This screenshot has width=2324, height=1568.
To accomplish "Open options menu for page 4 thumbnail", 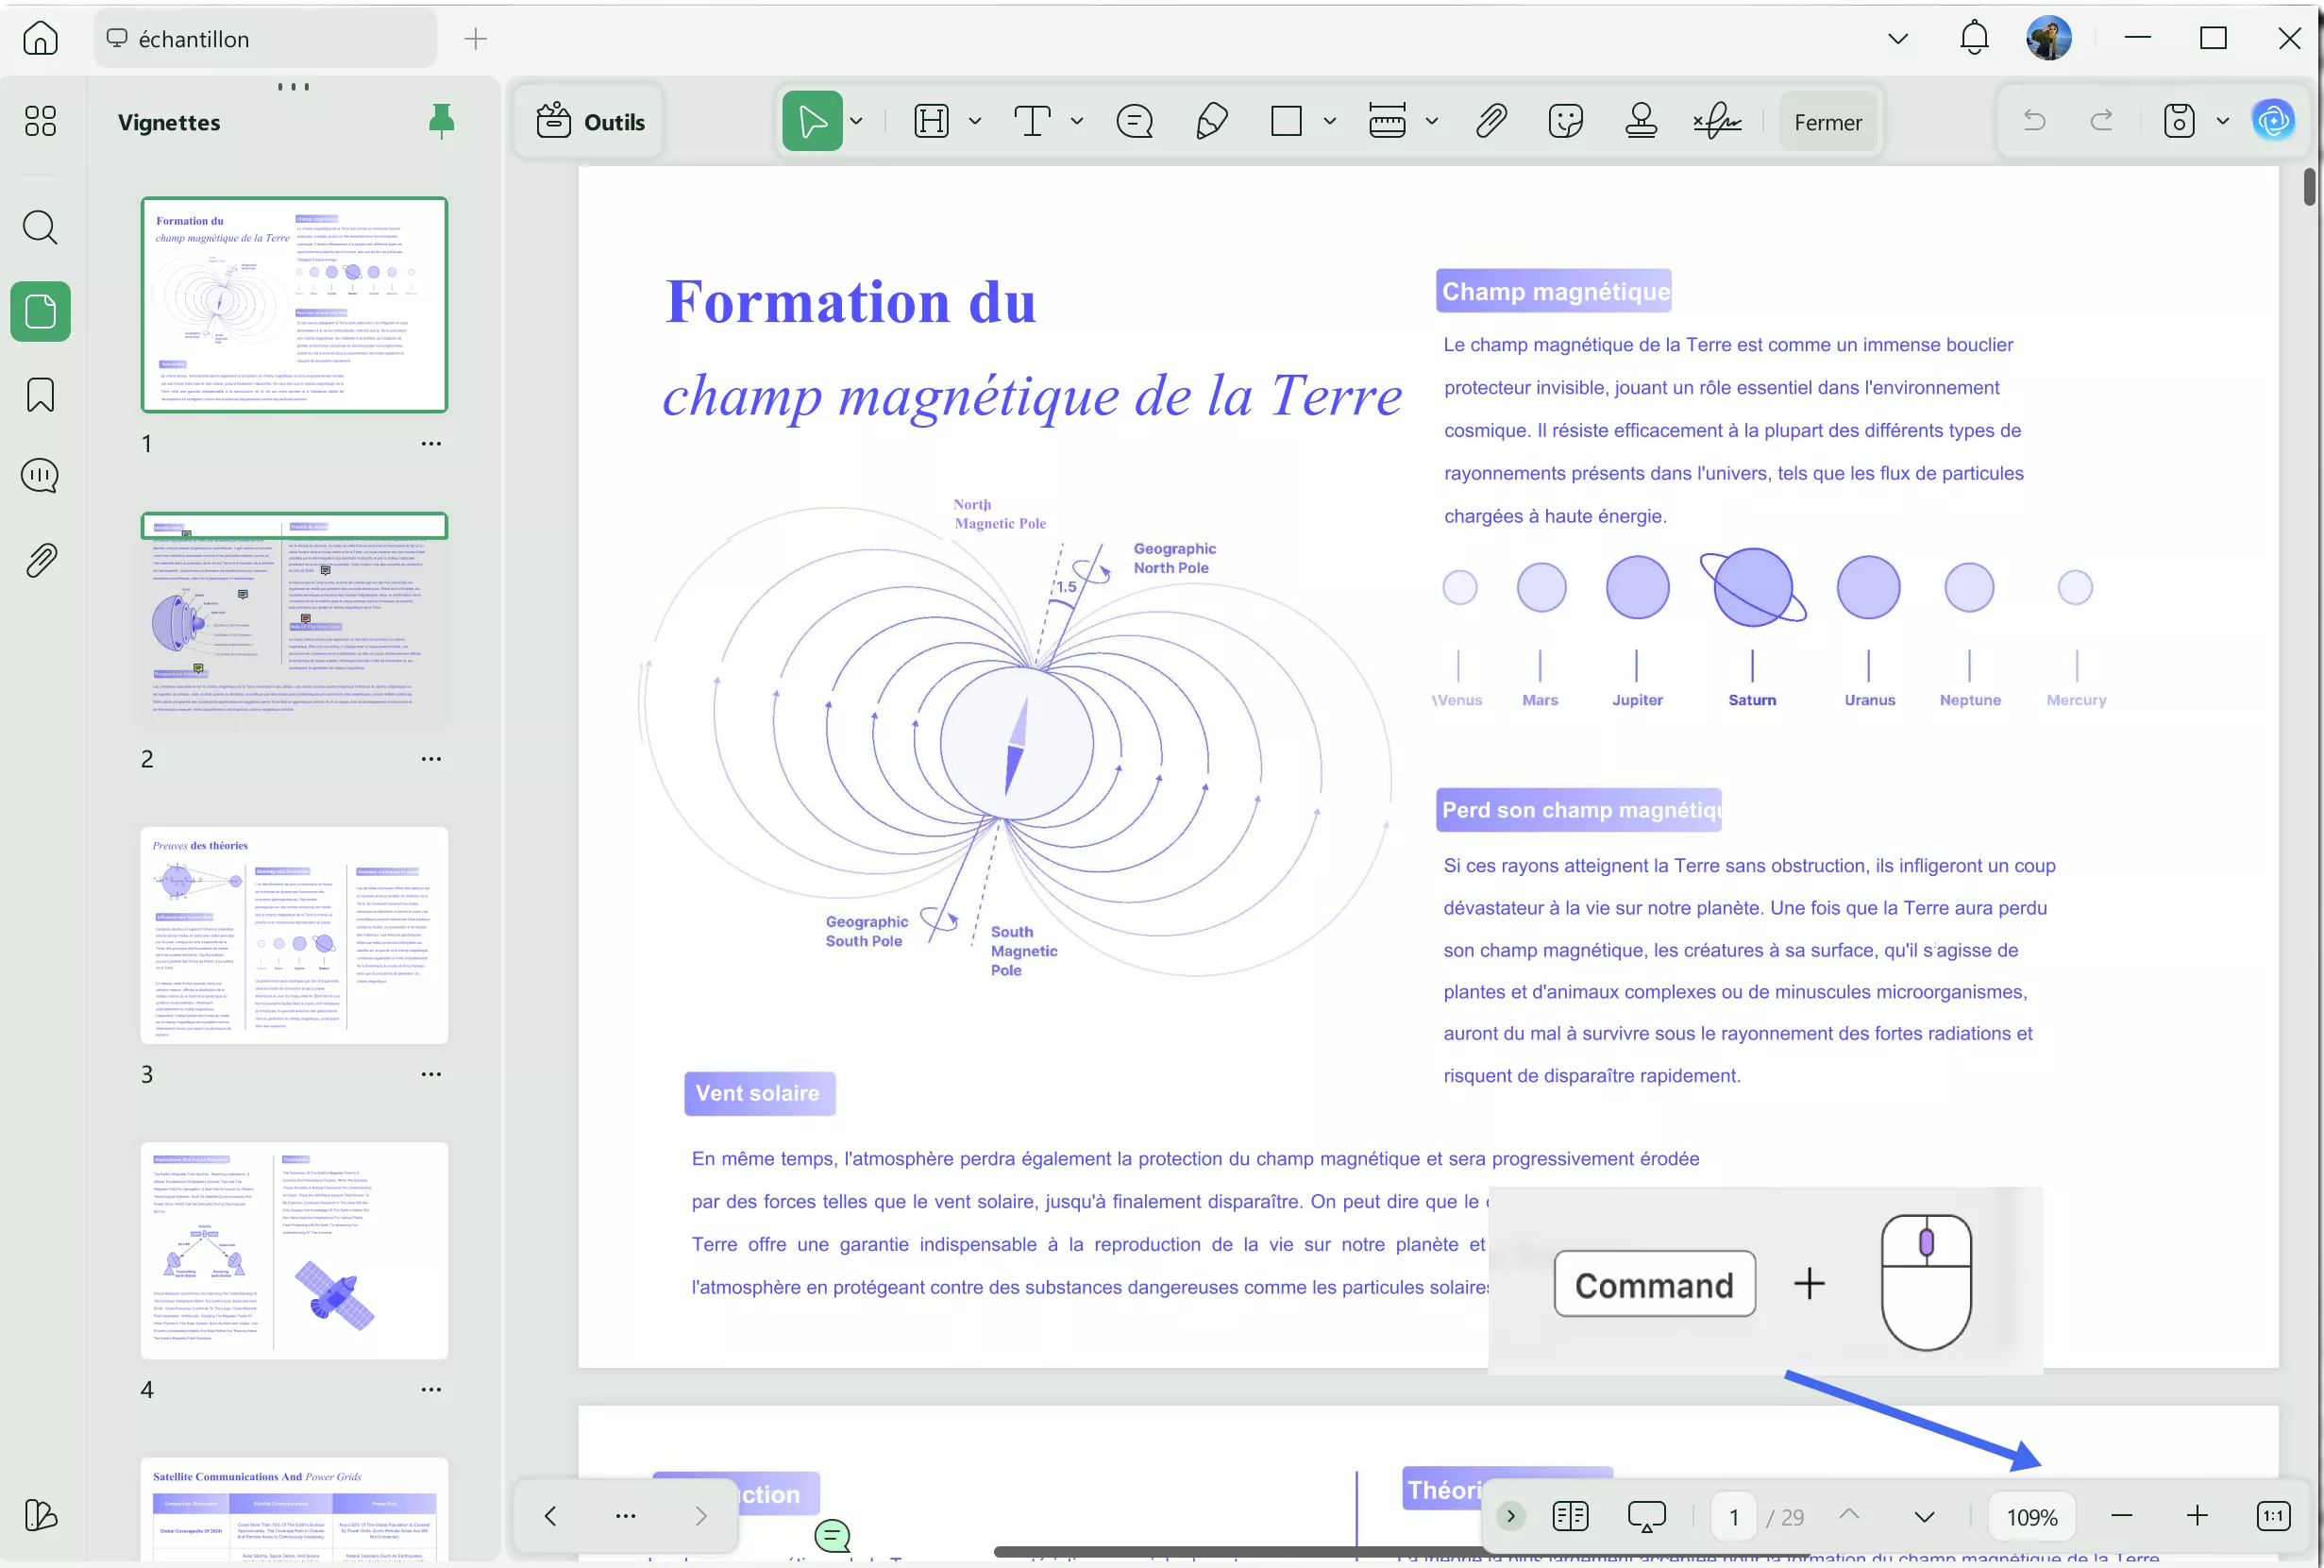I will pyautogui.click(x=431, y=1389).
